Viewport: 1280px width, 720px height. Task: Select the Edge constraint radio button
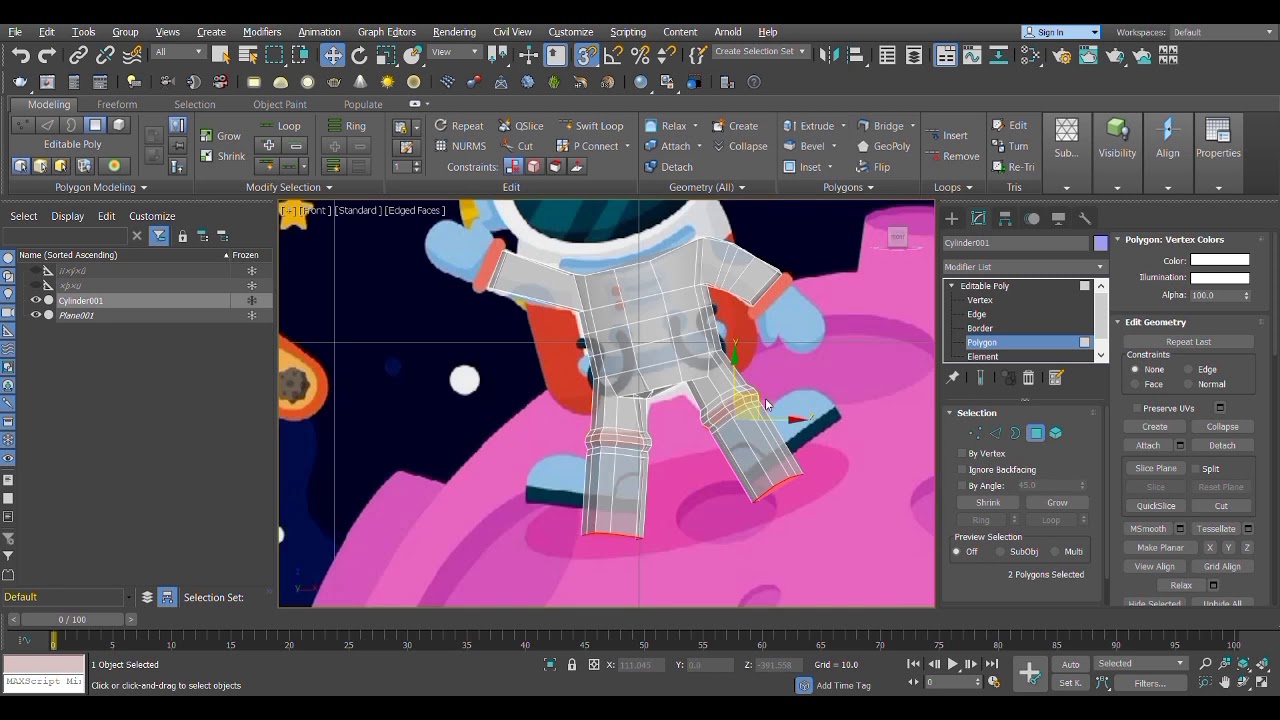coord(1188,369)
